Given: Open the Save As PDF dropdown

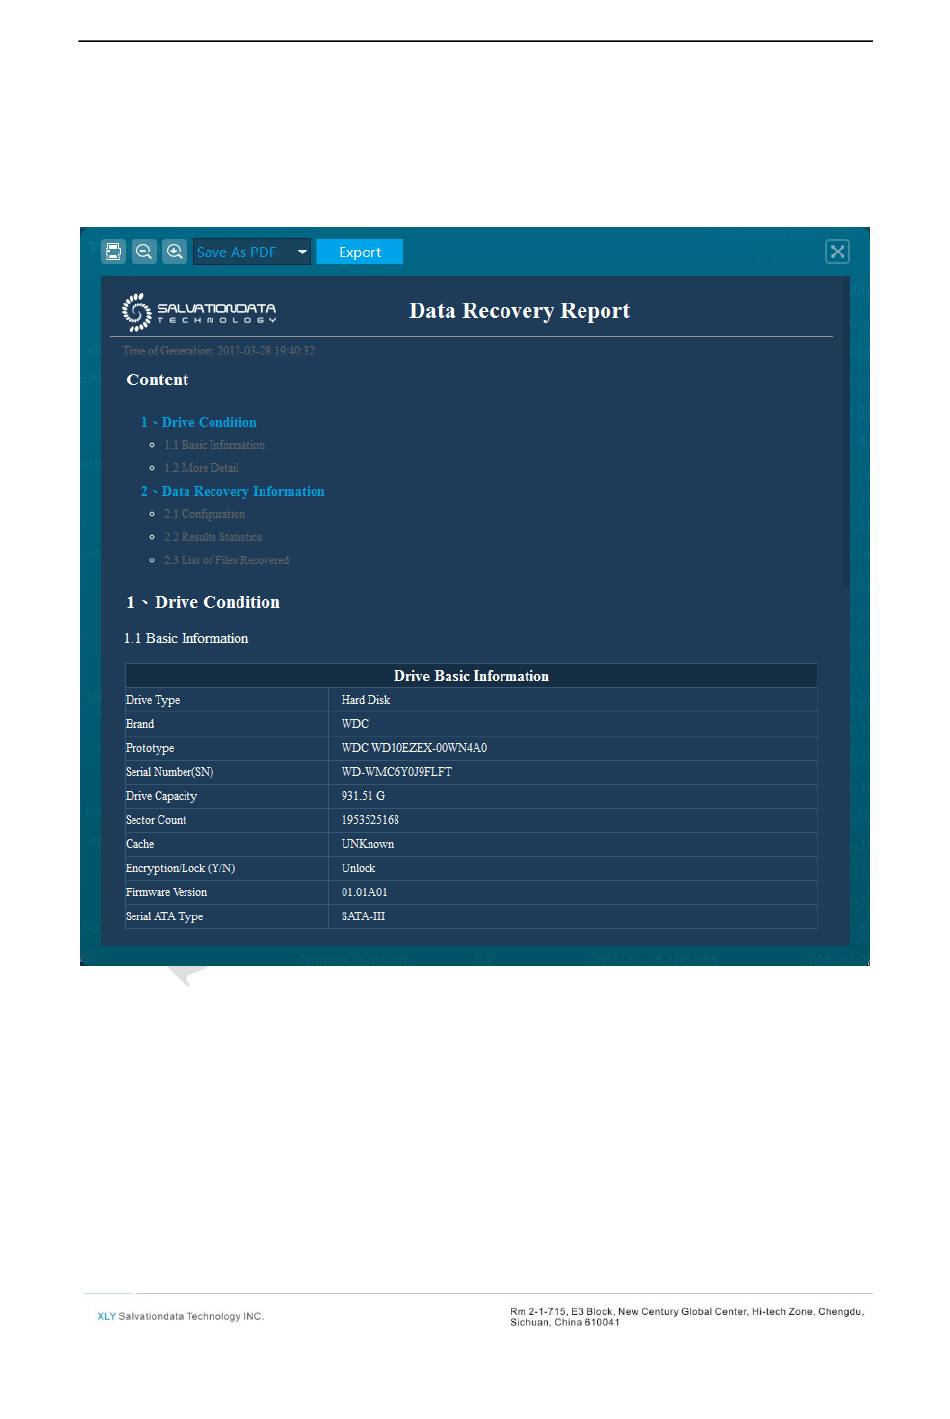Looking at the screenshot, I should point(252,252).
